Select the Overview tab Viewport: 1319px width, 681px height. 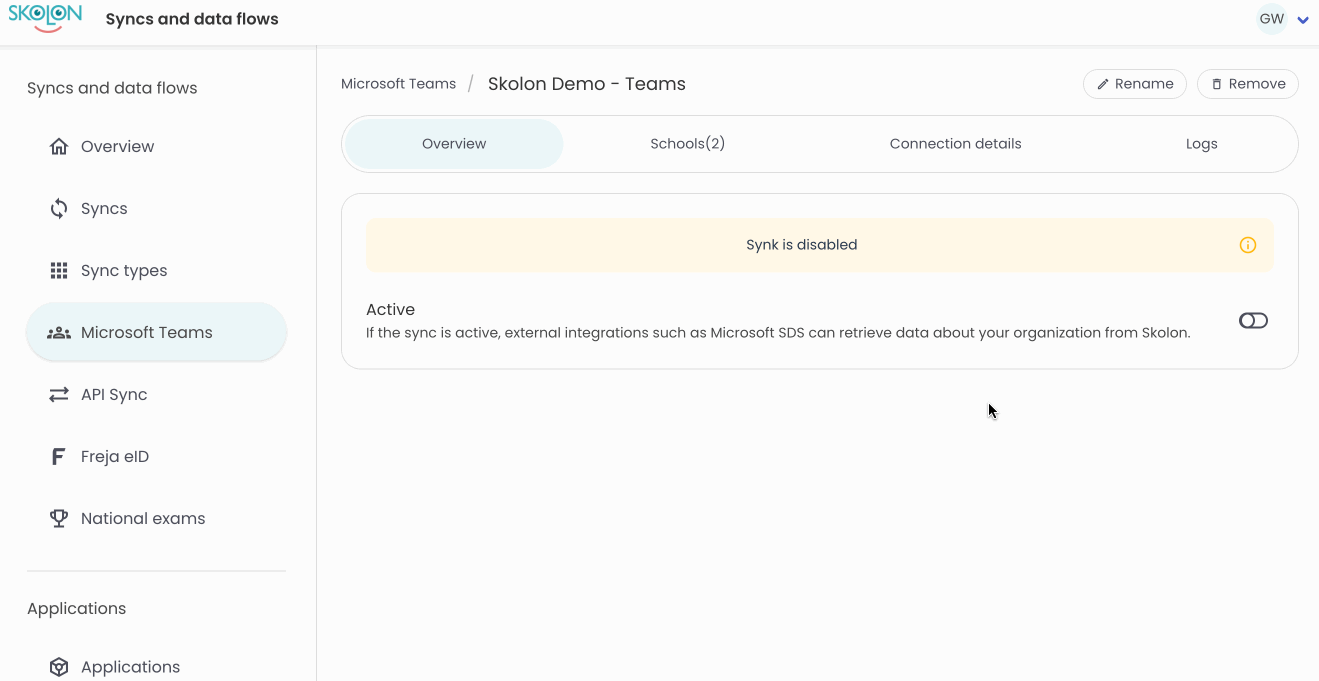454,144
